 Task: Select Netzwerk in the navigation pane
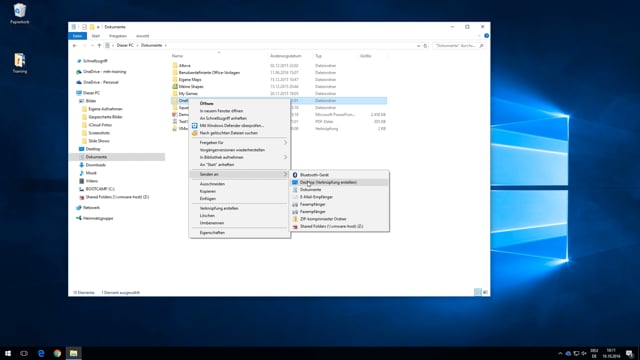91,207
